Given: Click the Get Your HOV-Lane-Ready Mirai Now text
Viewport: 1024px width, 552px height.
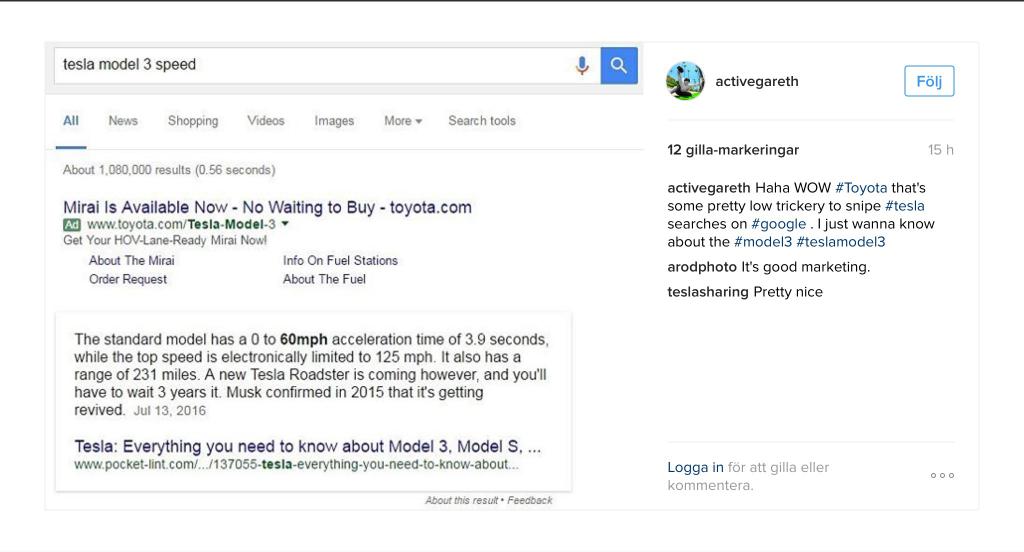Looking at the screenshot, I should pos(165,240).
